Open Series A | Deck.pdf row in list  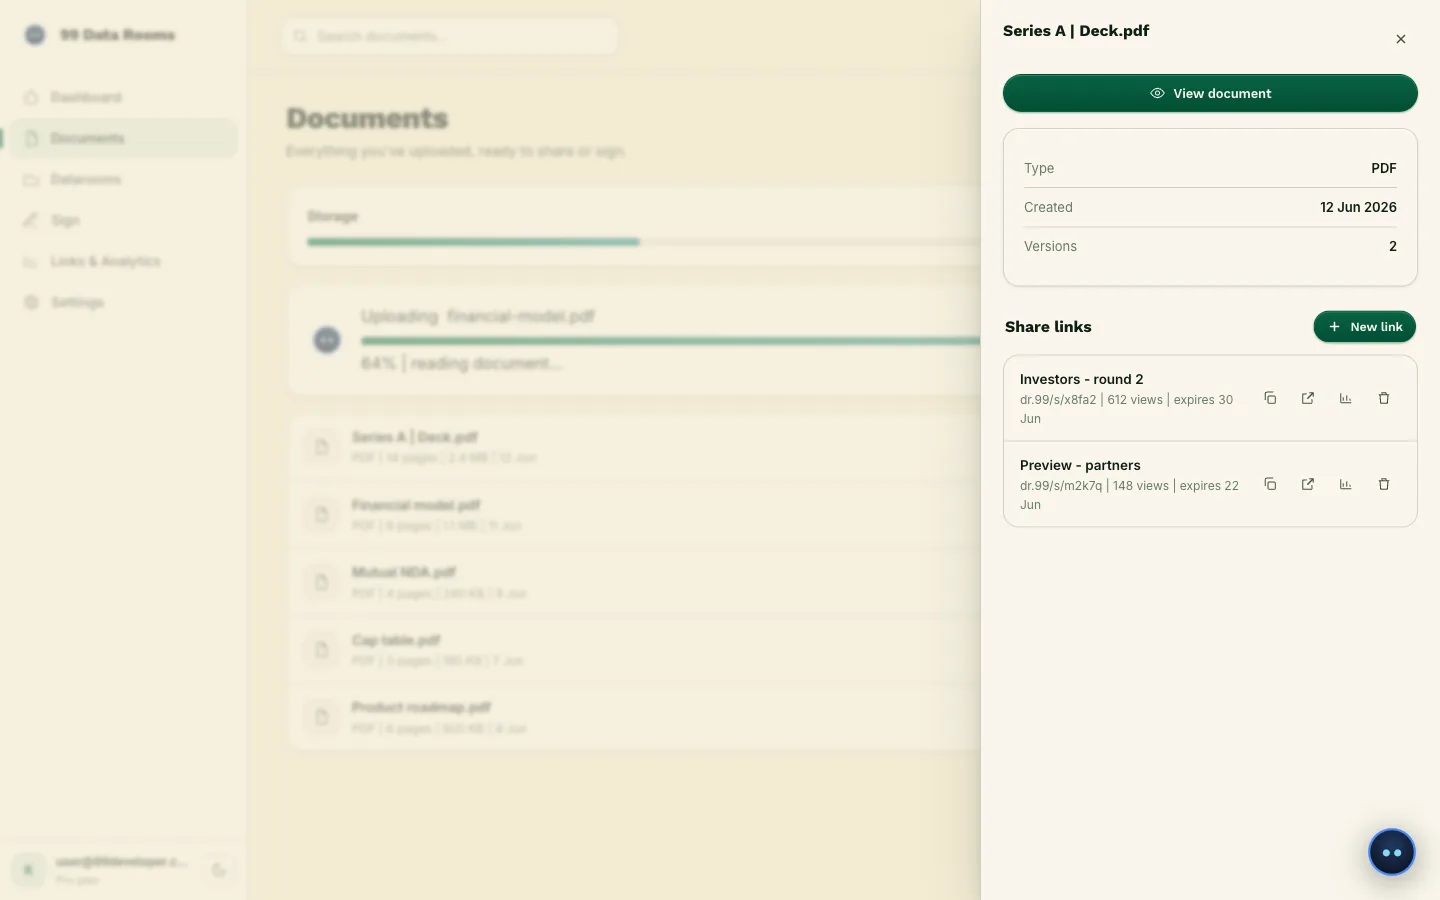coord(634,447)
